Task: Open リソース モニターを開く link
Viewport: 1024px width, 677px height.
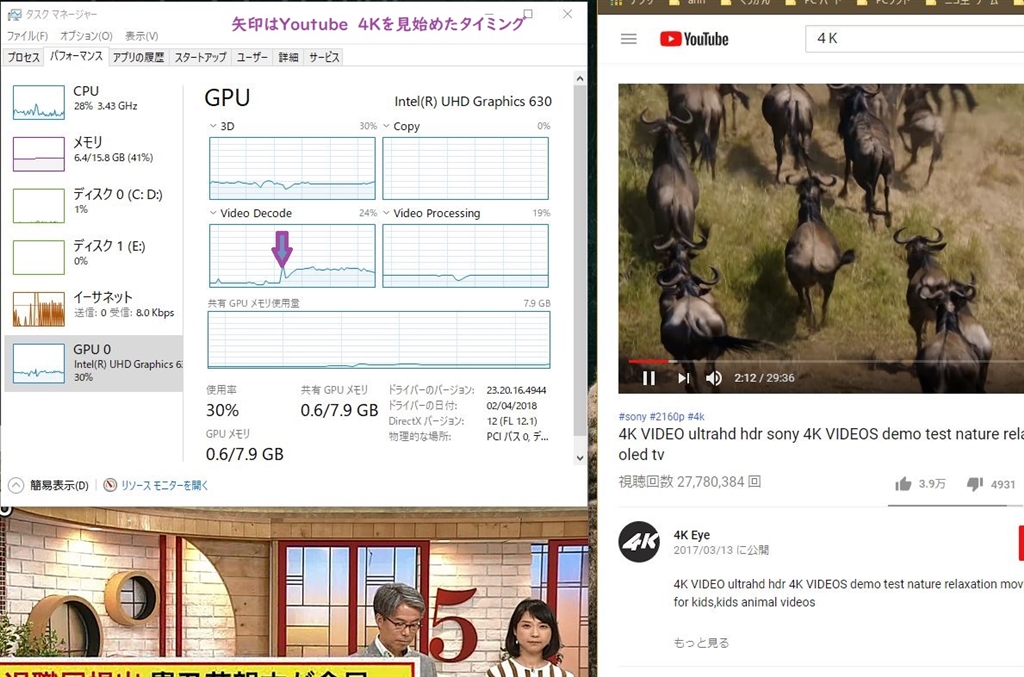Action: [x=165, y=485]
